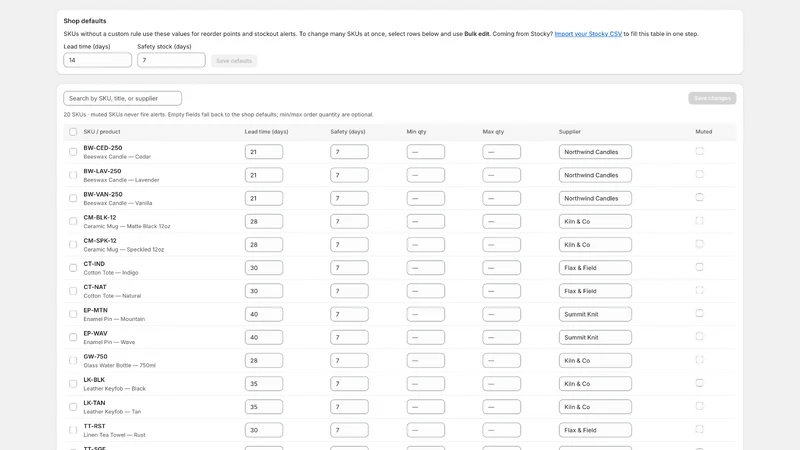
Task: Select the LK-TAN row checkbox
Action: 73,407
